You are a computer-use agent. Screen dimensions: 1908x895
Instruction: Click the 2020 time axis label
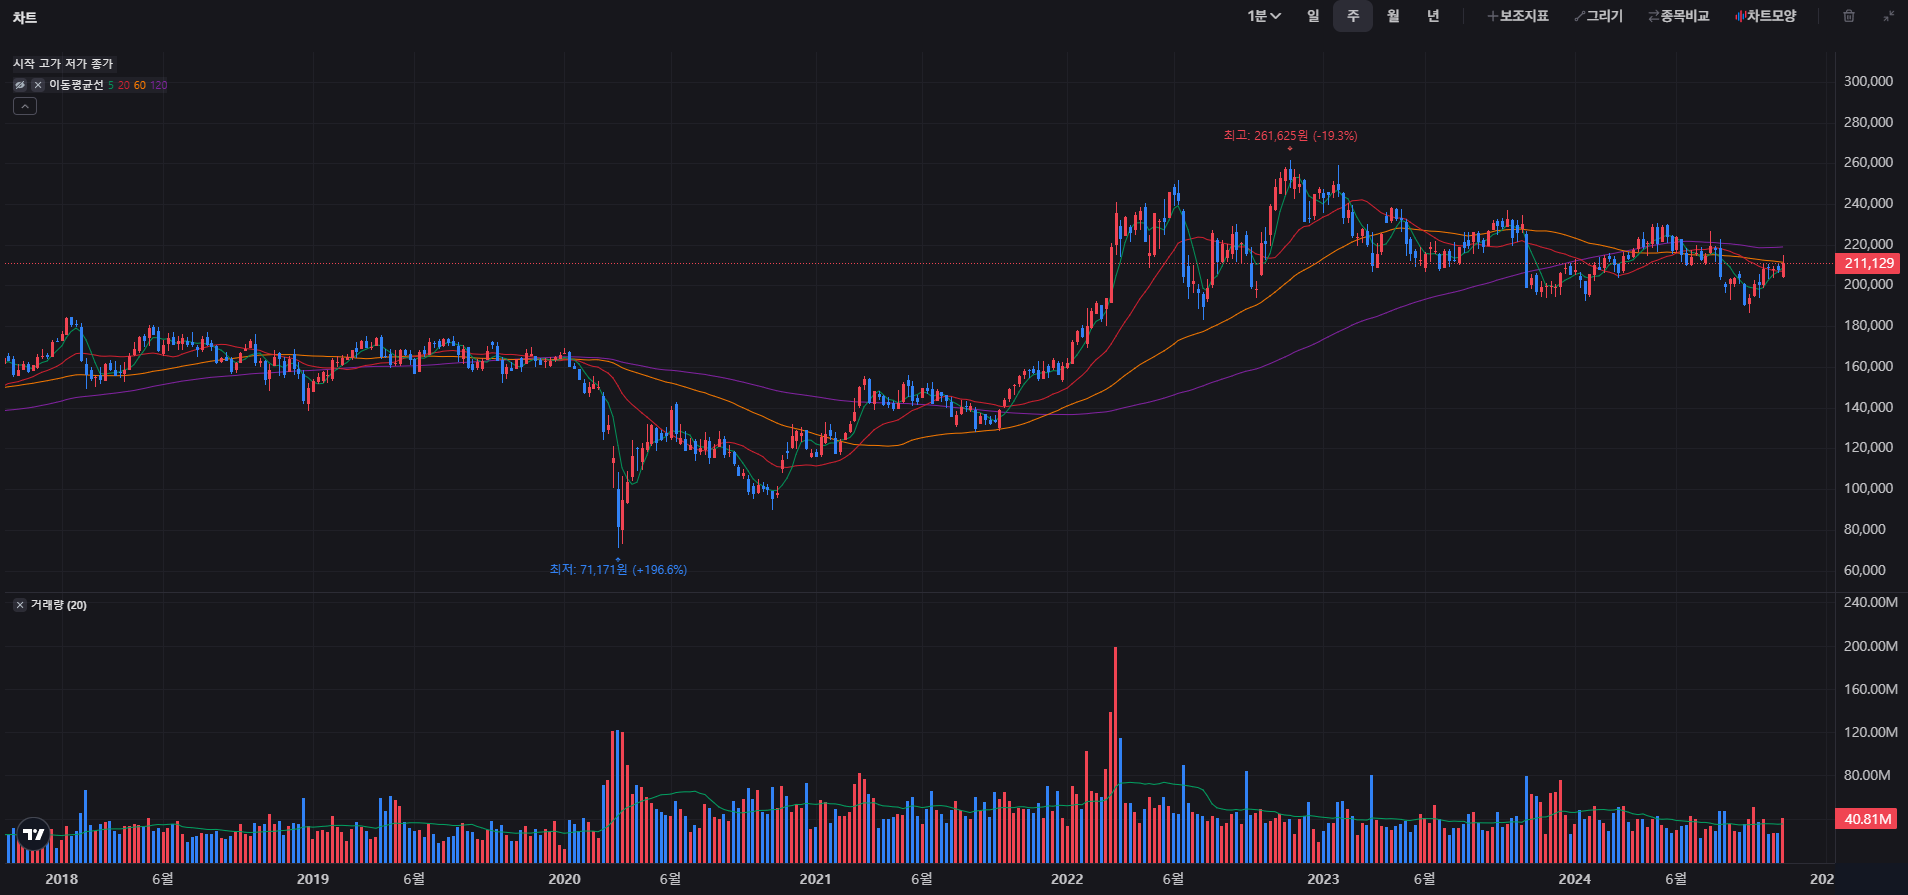(564, 879)
